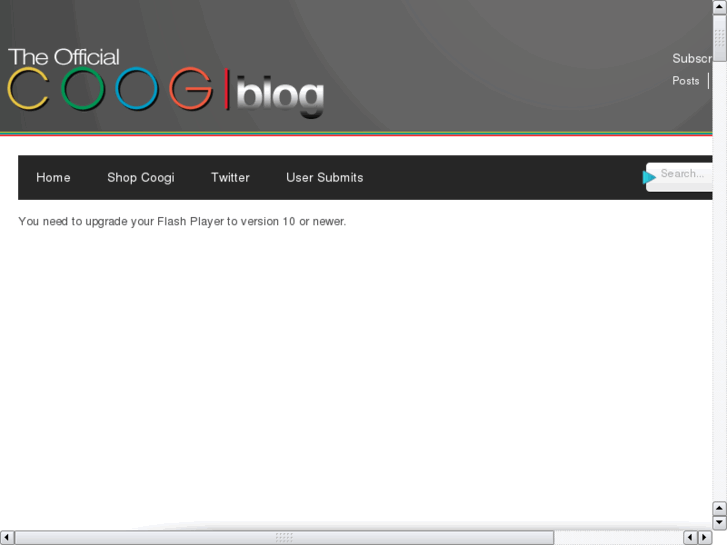The height and width of the screenshot is (545, 727).
Task: Open the Home menu item
Action: tap(53, 178)
